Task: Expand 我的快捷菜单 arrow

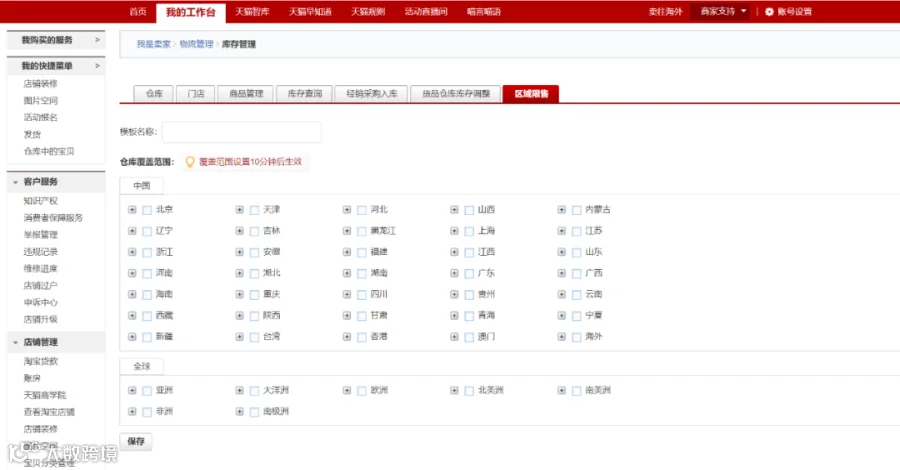Action: click(x=97, y=66)
